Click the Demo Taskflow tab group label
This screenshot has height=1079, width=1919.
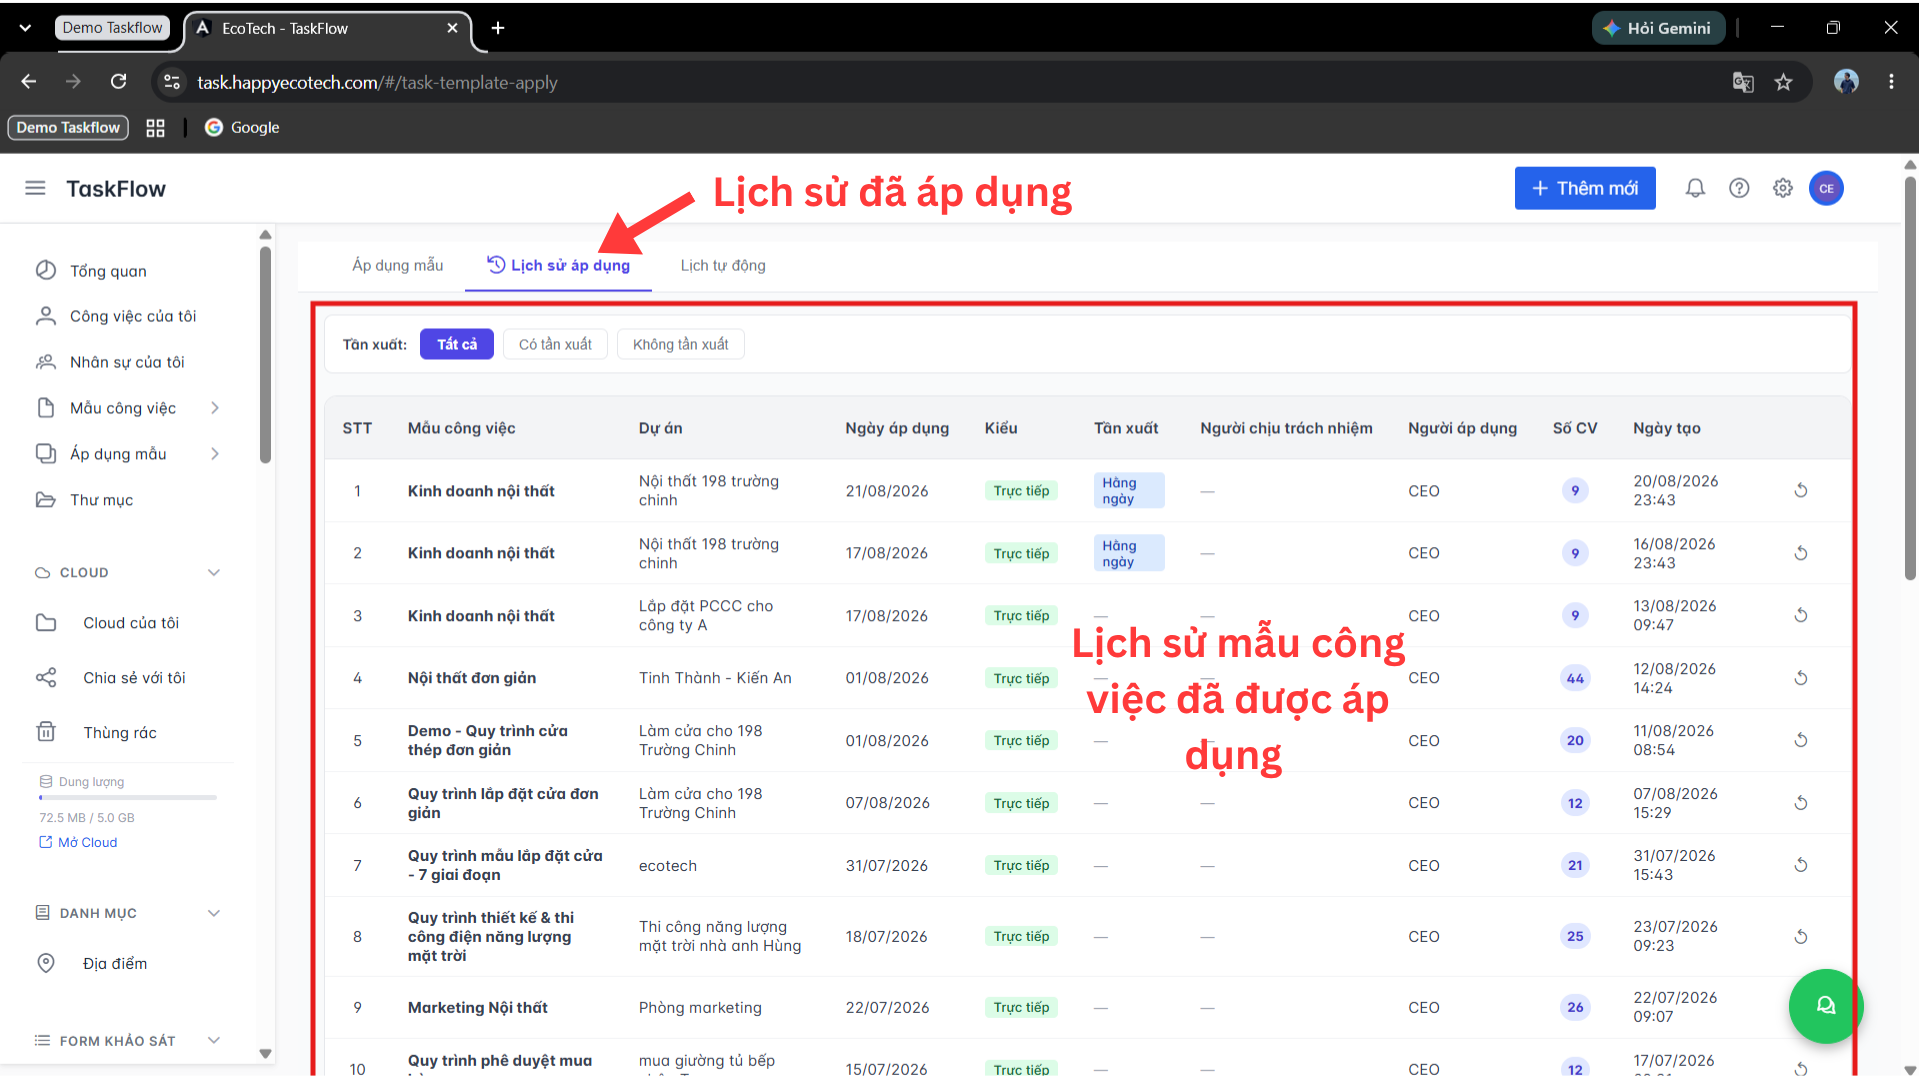tap(112, 28)
